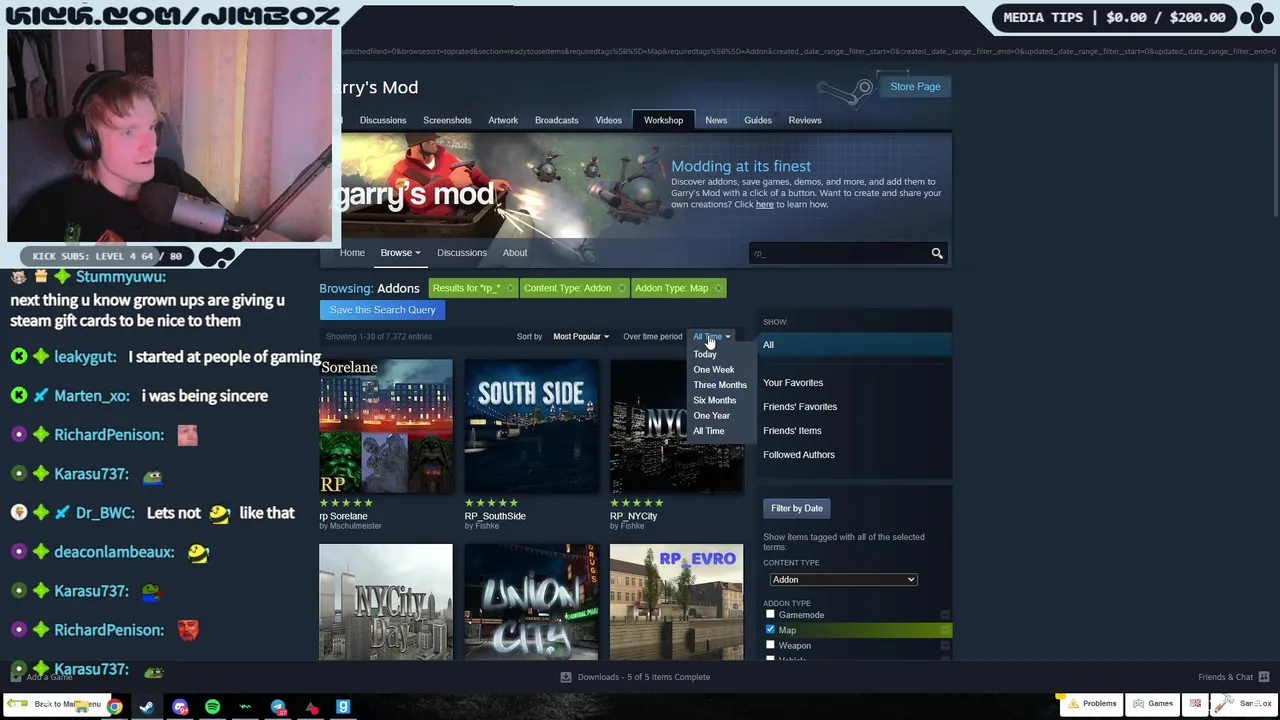
Task: Open the purple Discord-like taskbar icon
Action: click(x=180, y=707)
